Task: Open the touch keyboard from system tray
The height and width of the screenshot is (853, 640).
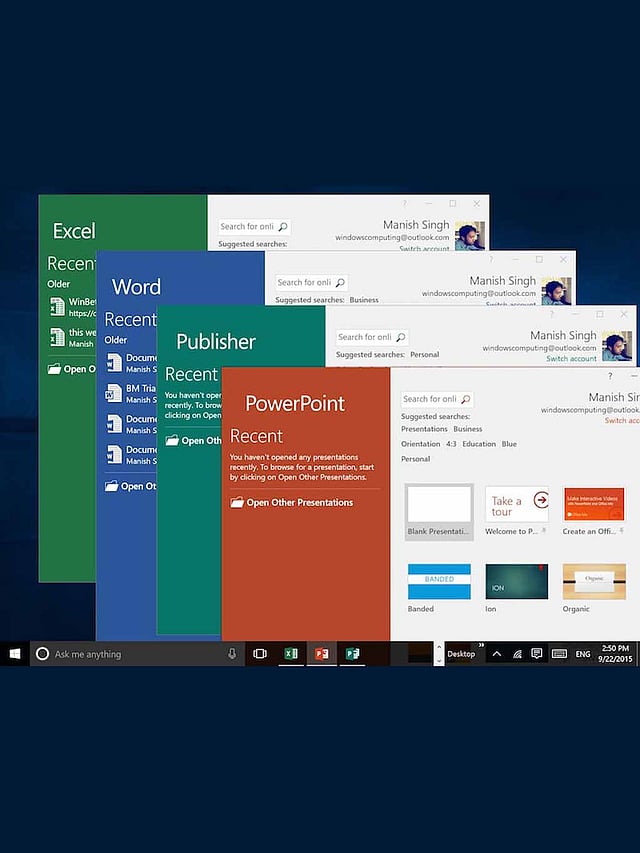Action: tap(559, 654)
